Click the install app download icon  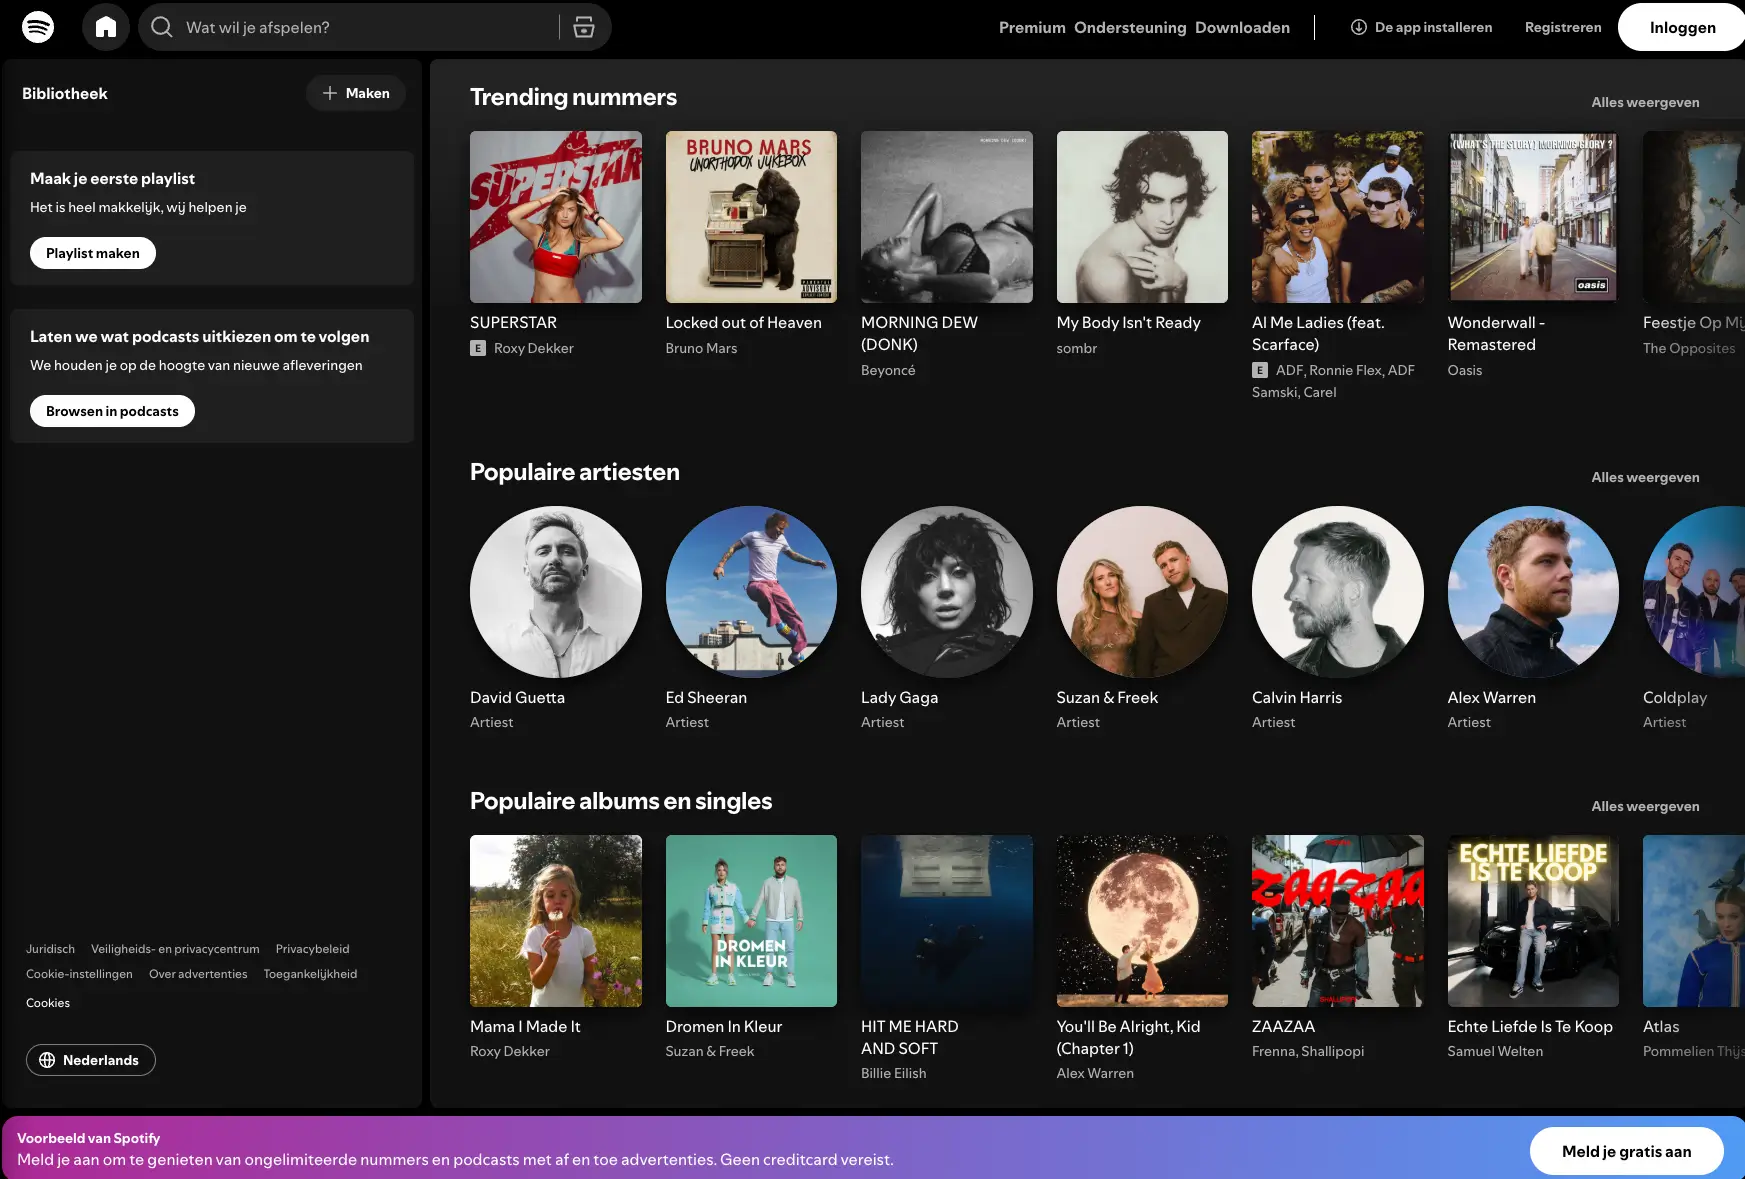click(x=1359, y=27)
